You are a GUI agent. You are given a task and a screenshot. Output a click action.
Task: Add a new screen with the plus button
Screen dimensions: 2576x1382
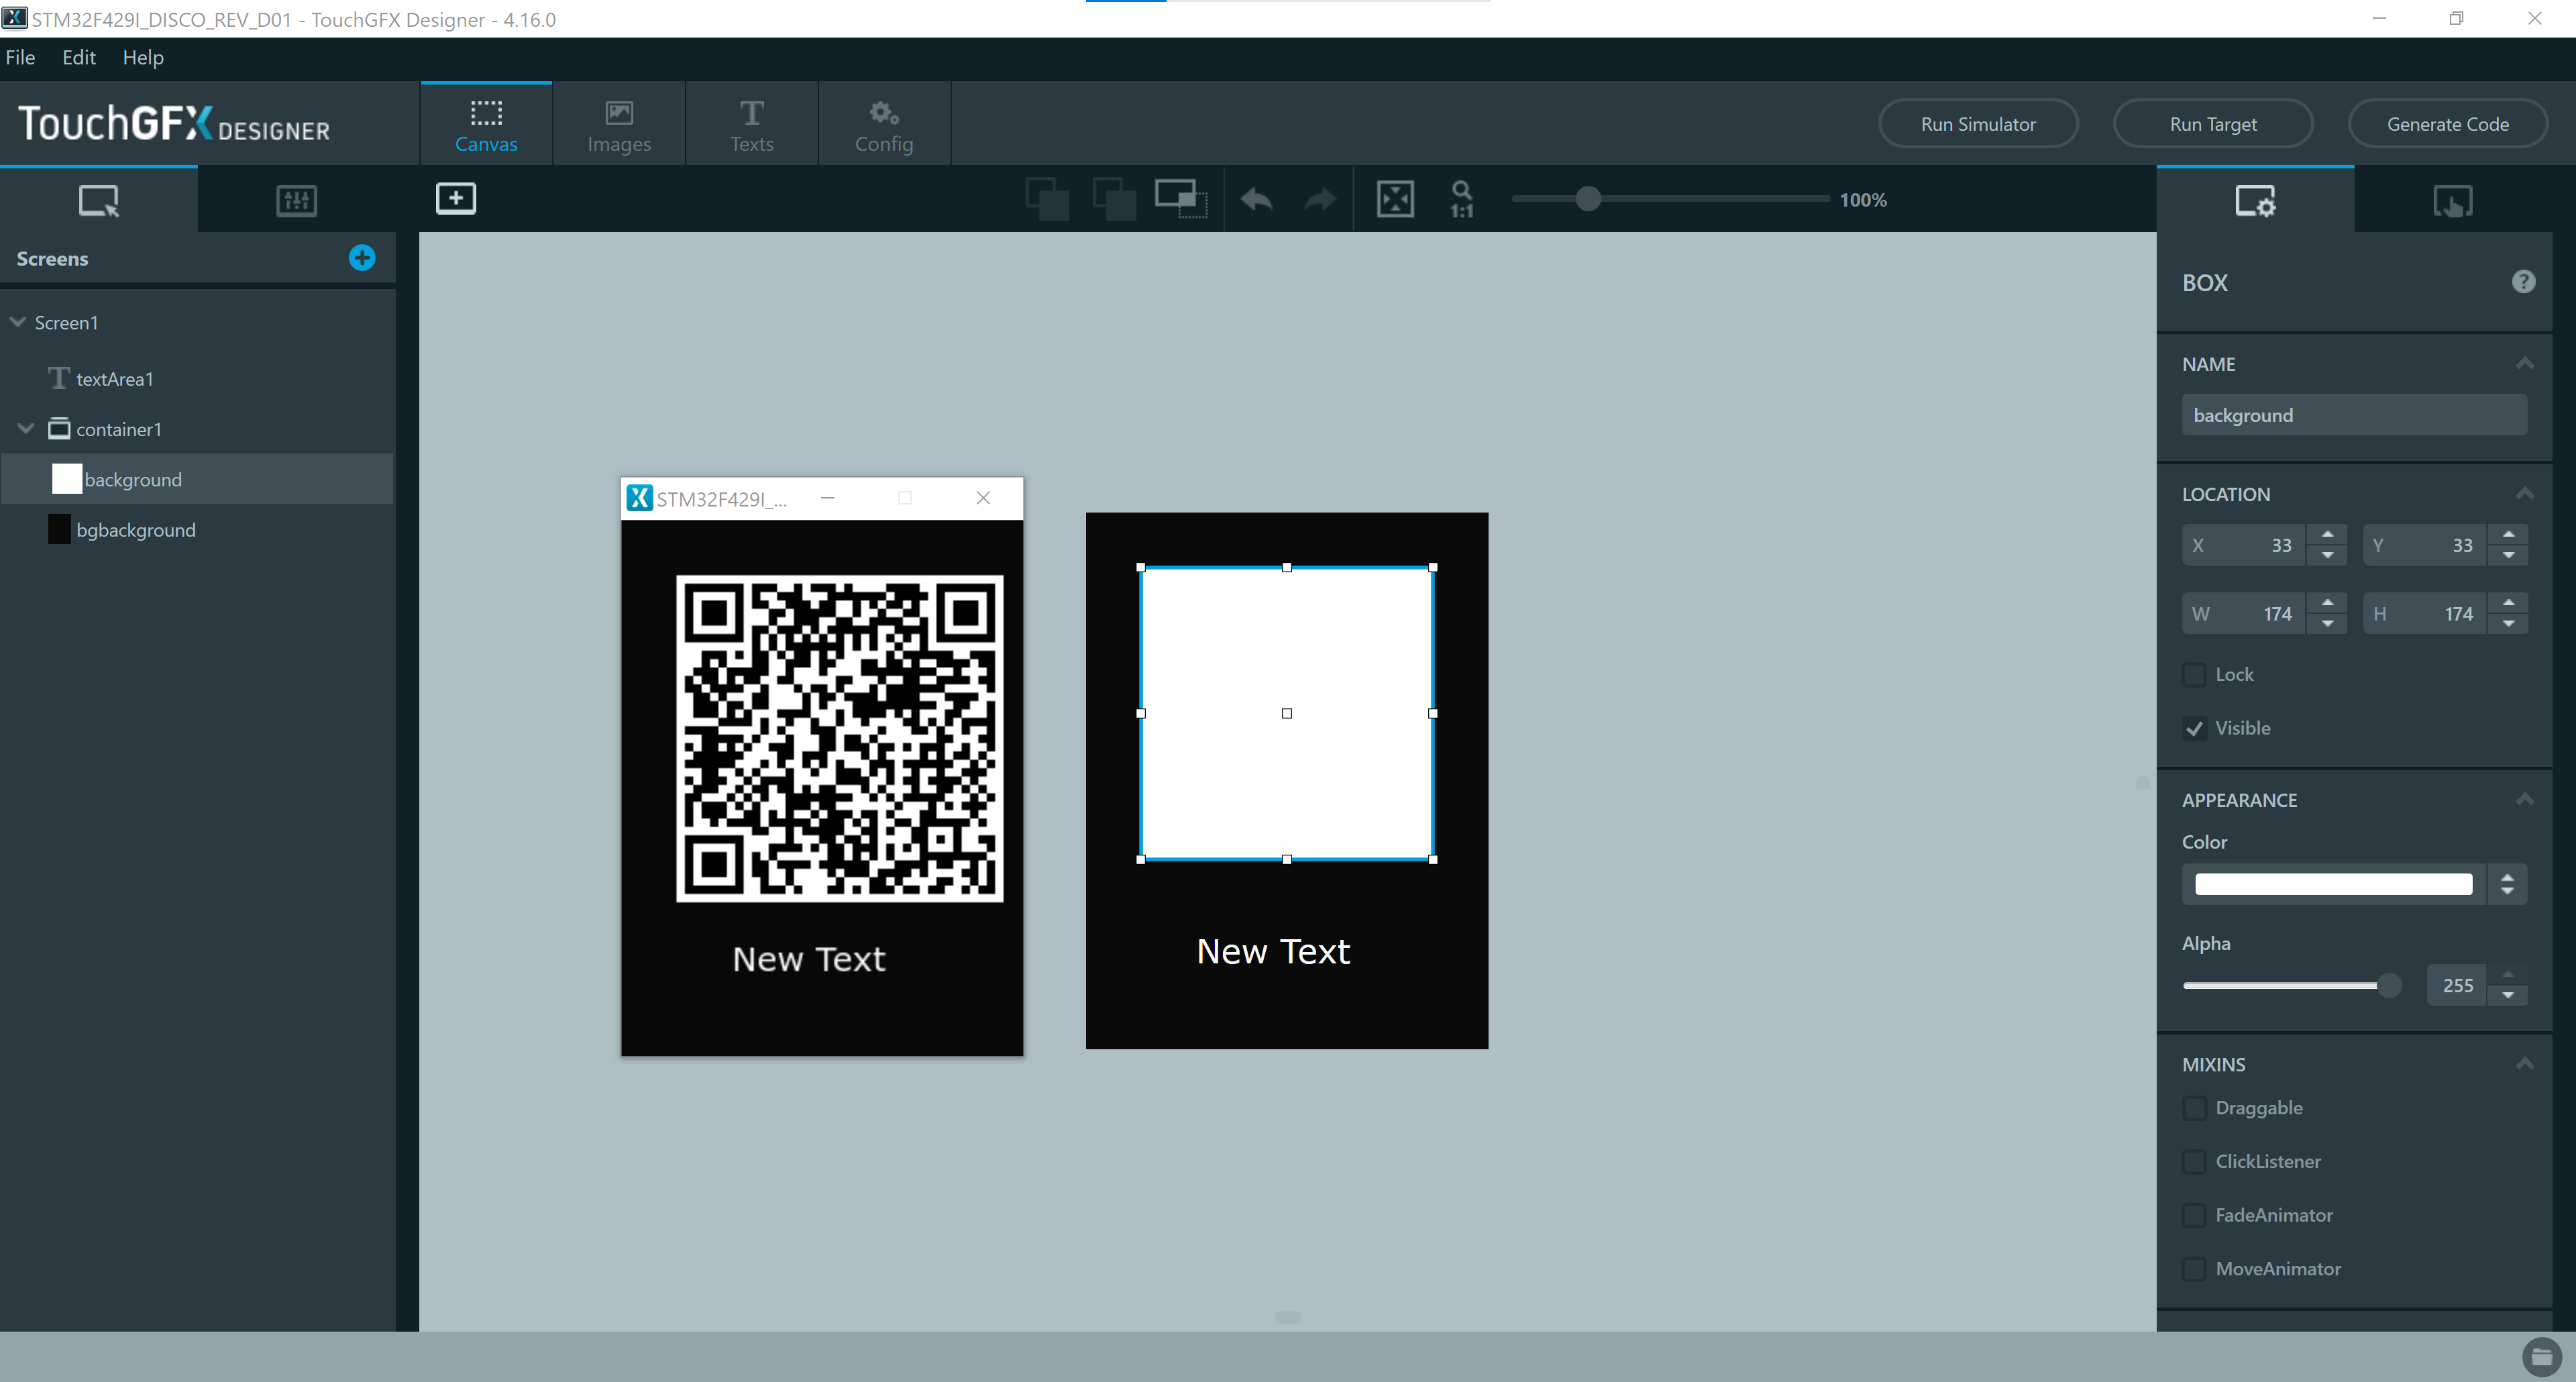pos(362,258)
